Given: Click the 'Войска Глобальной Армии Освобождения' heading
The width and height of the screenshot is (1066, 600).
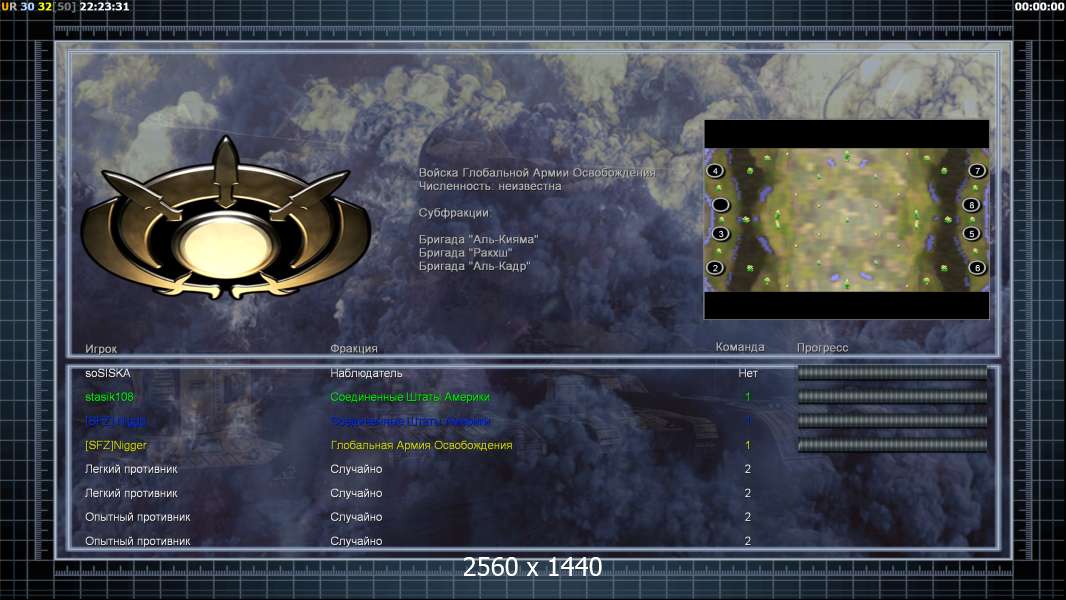Looking at the screenshot, I should [x=537, y=173].
